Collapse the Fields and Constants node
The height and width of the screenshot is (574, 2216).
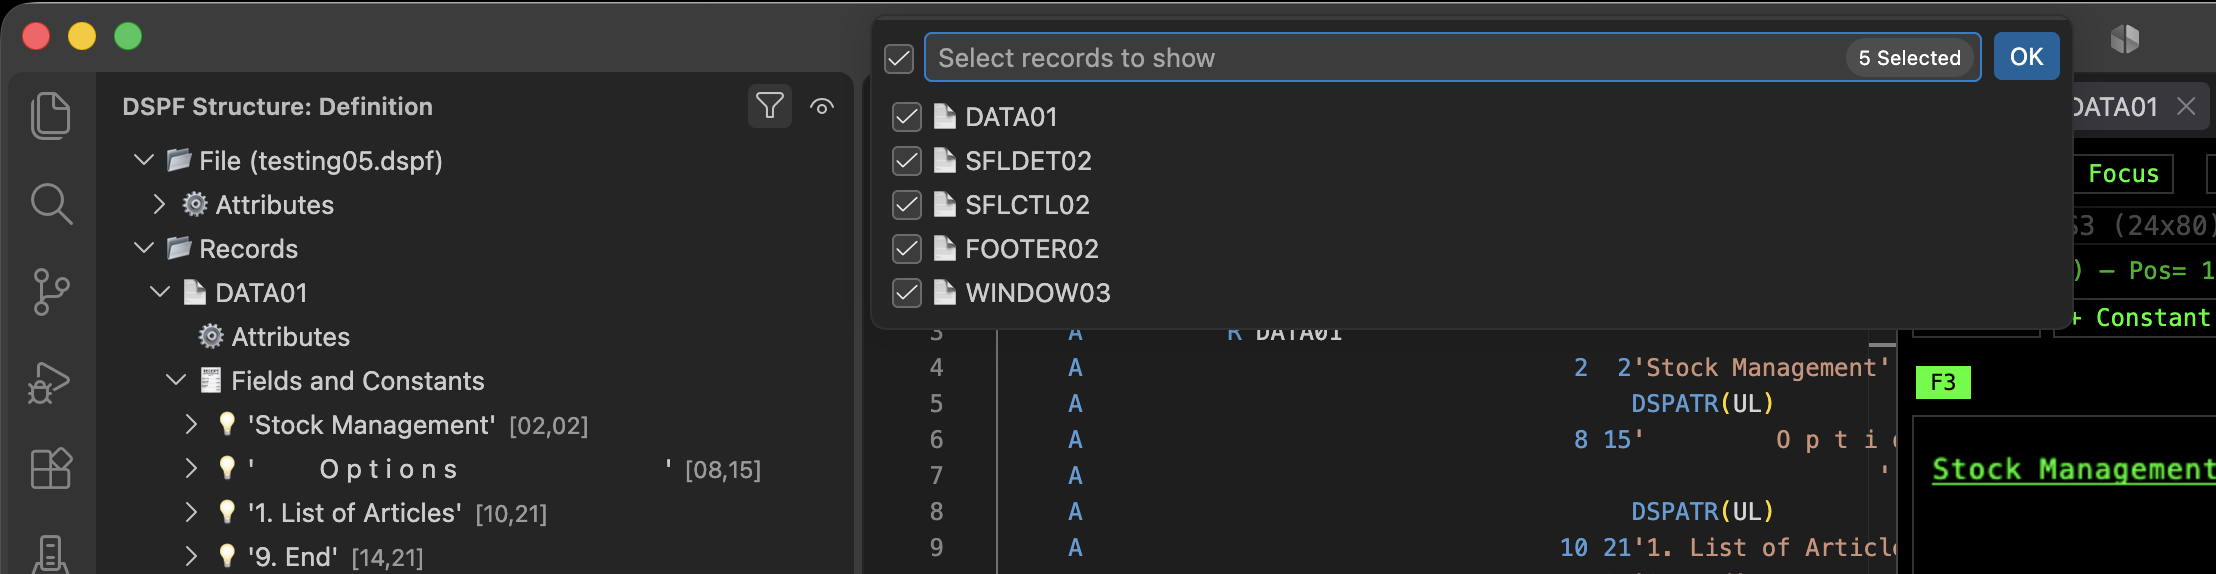(176, 380)
